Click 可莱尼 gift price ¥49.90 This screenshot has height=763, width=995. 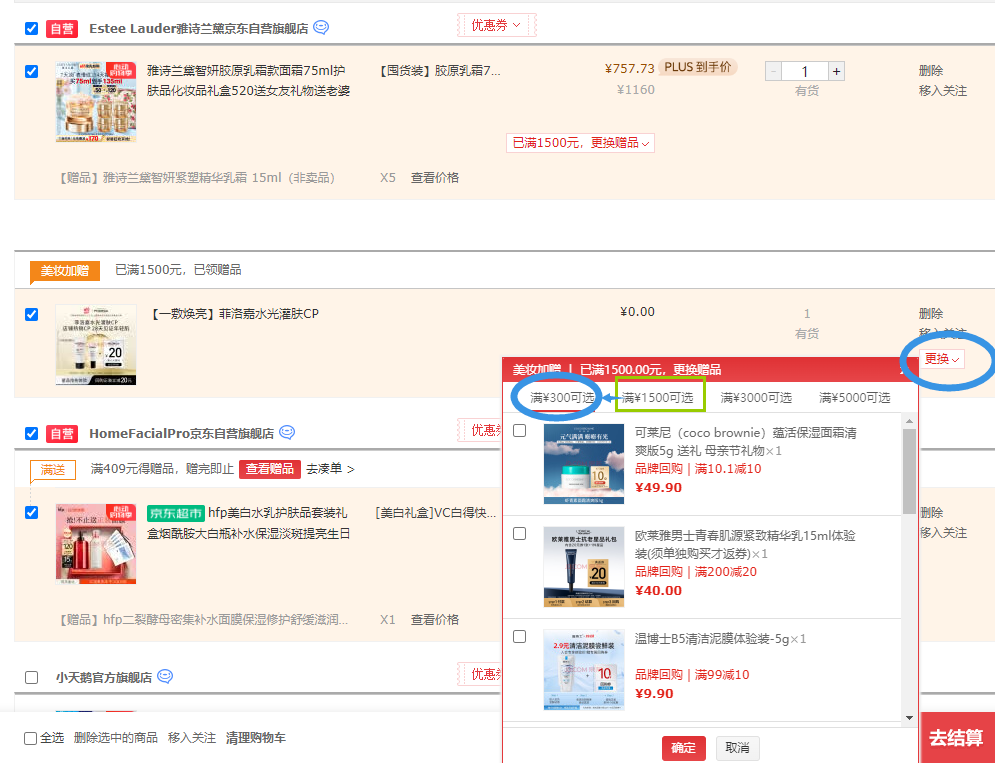pos(658,488)
